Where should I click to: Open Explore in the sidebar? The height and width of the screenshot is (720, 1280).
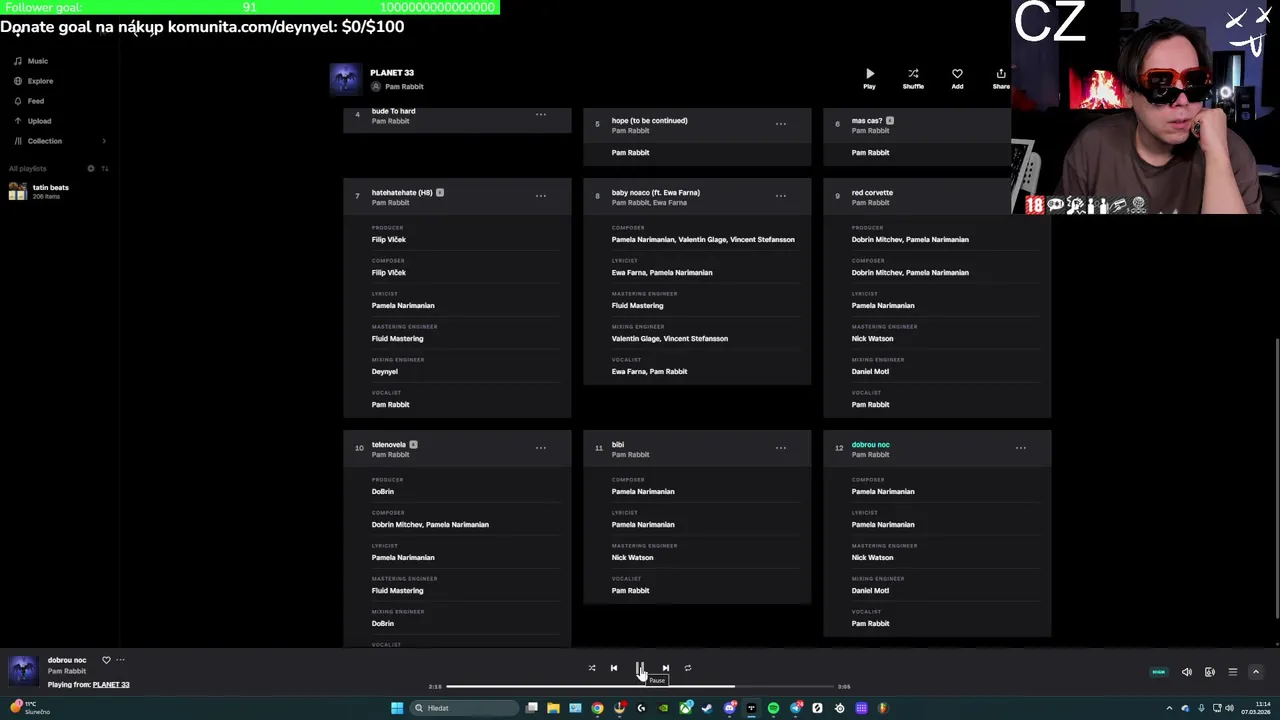[x=40, y=81]
